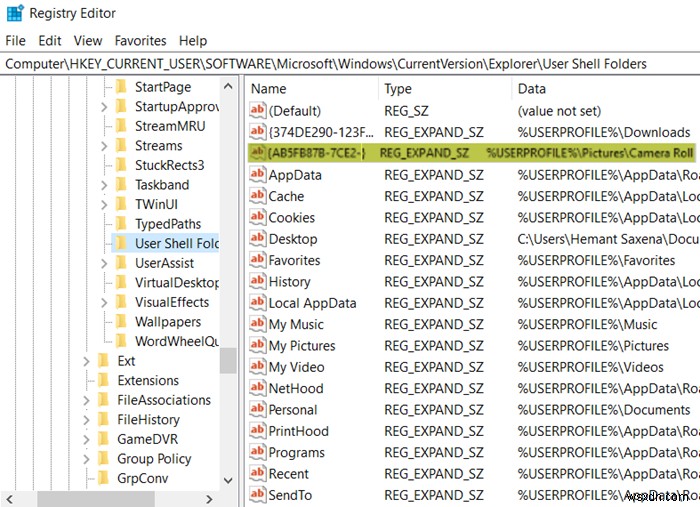Sort values by Name column header
Image resolution: width=700 pixels, height=507 pixels.
coord(312,88)
